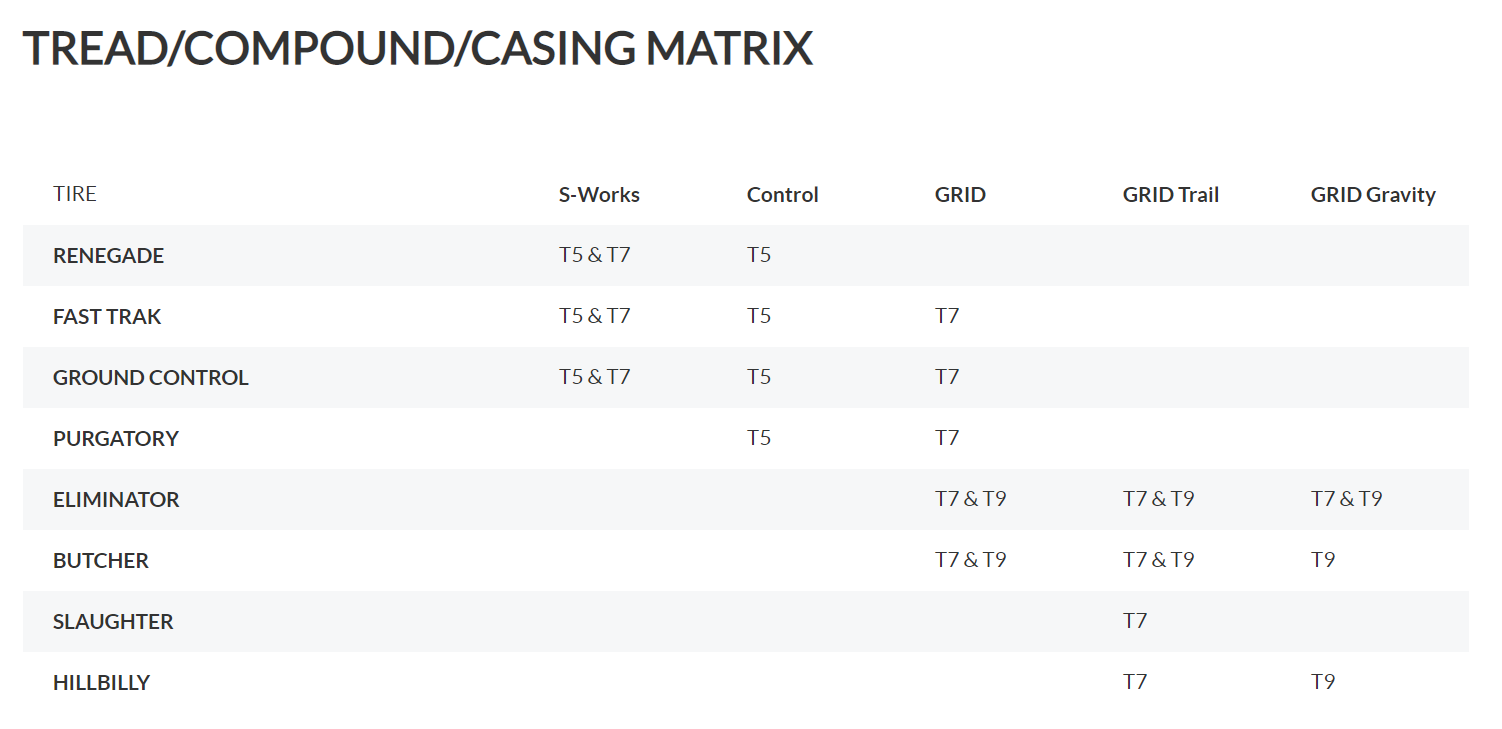Click the TREAD/COMPOUND/CASING MATRIX heading
The height and width of the screenshot is (729, 1502).
click(x=417, y=48)
